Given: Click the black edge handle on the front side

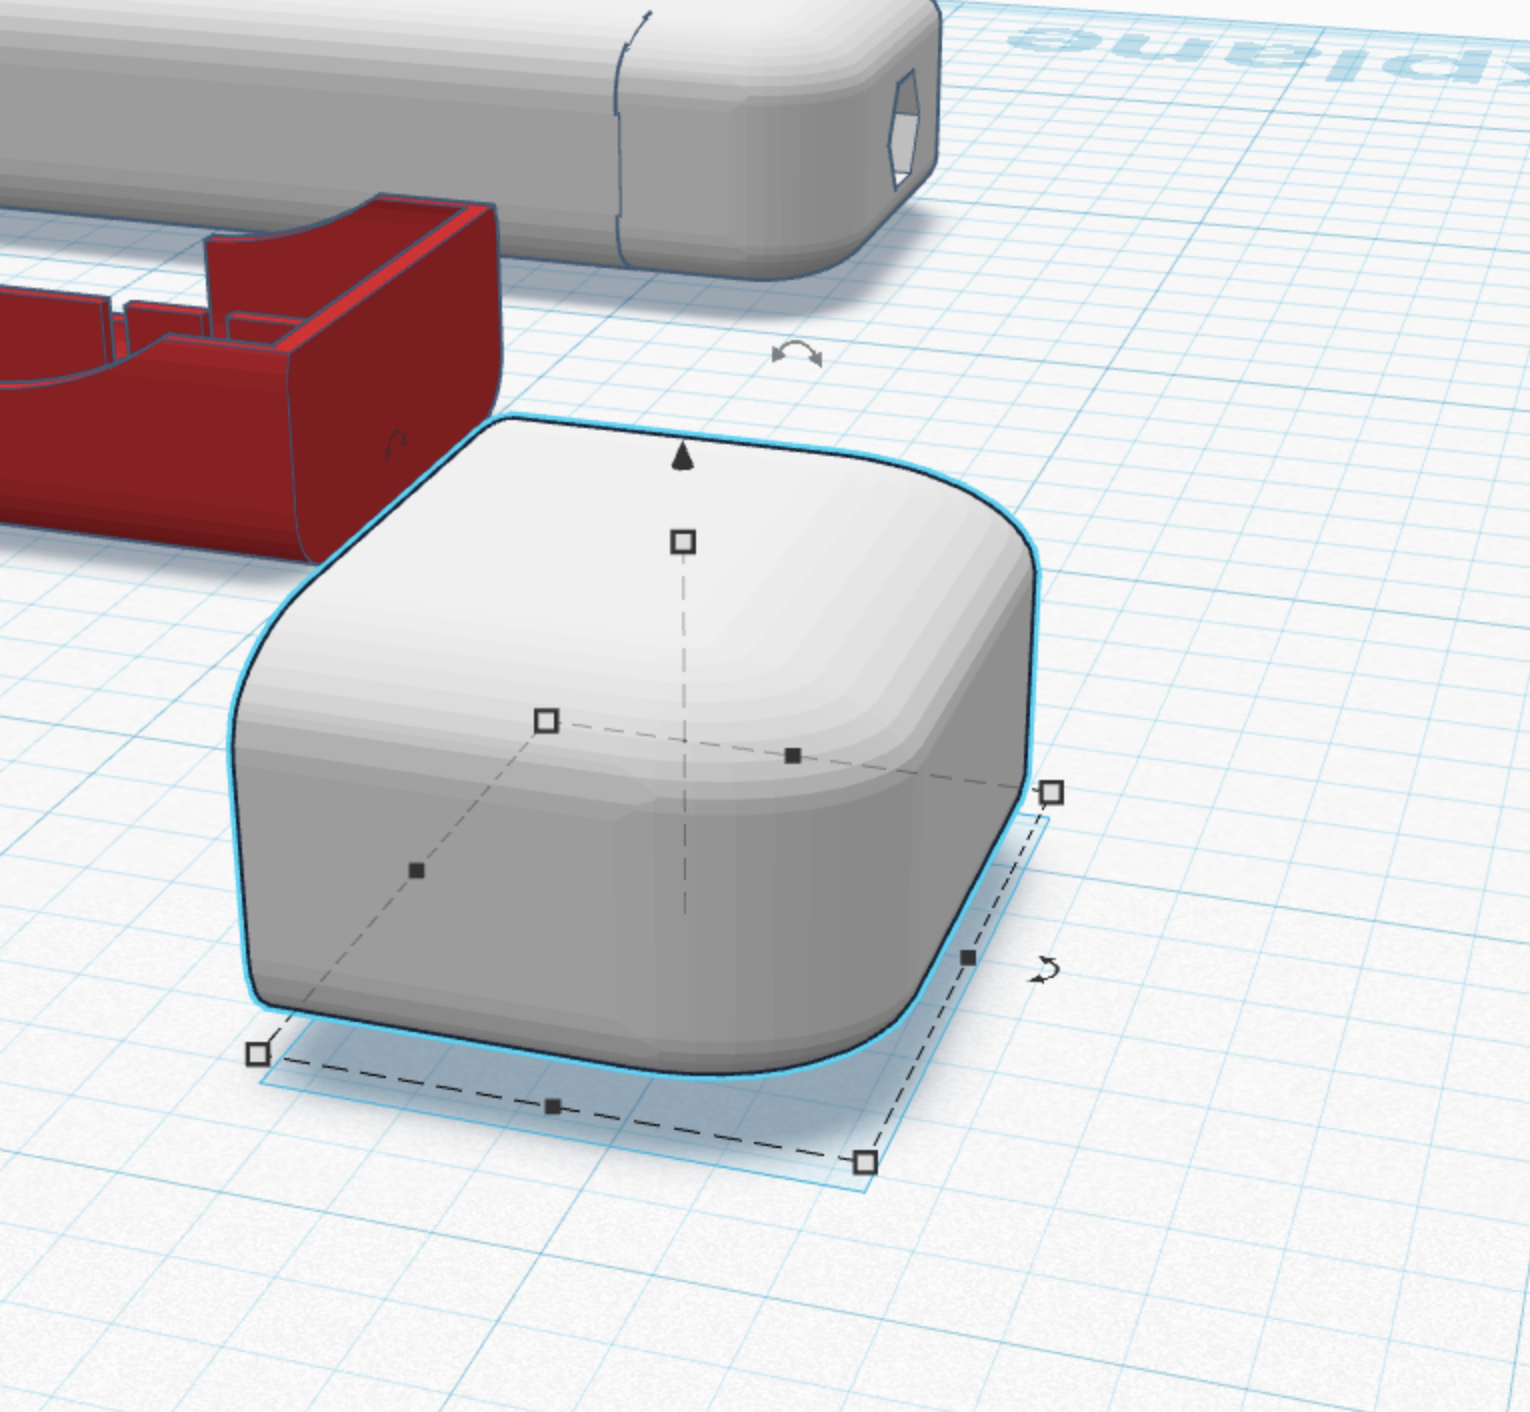Looking at the screenshot, I should click(554, 1106).
